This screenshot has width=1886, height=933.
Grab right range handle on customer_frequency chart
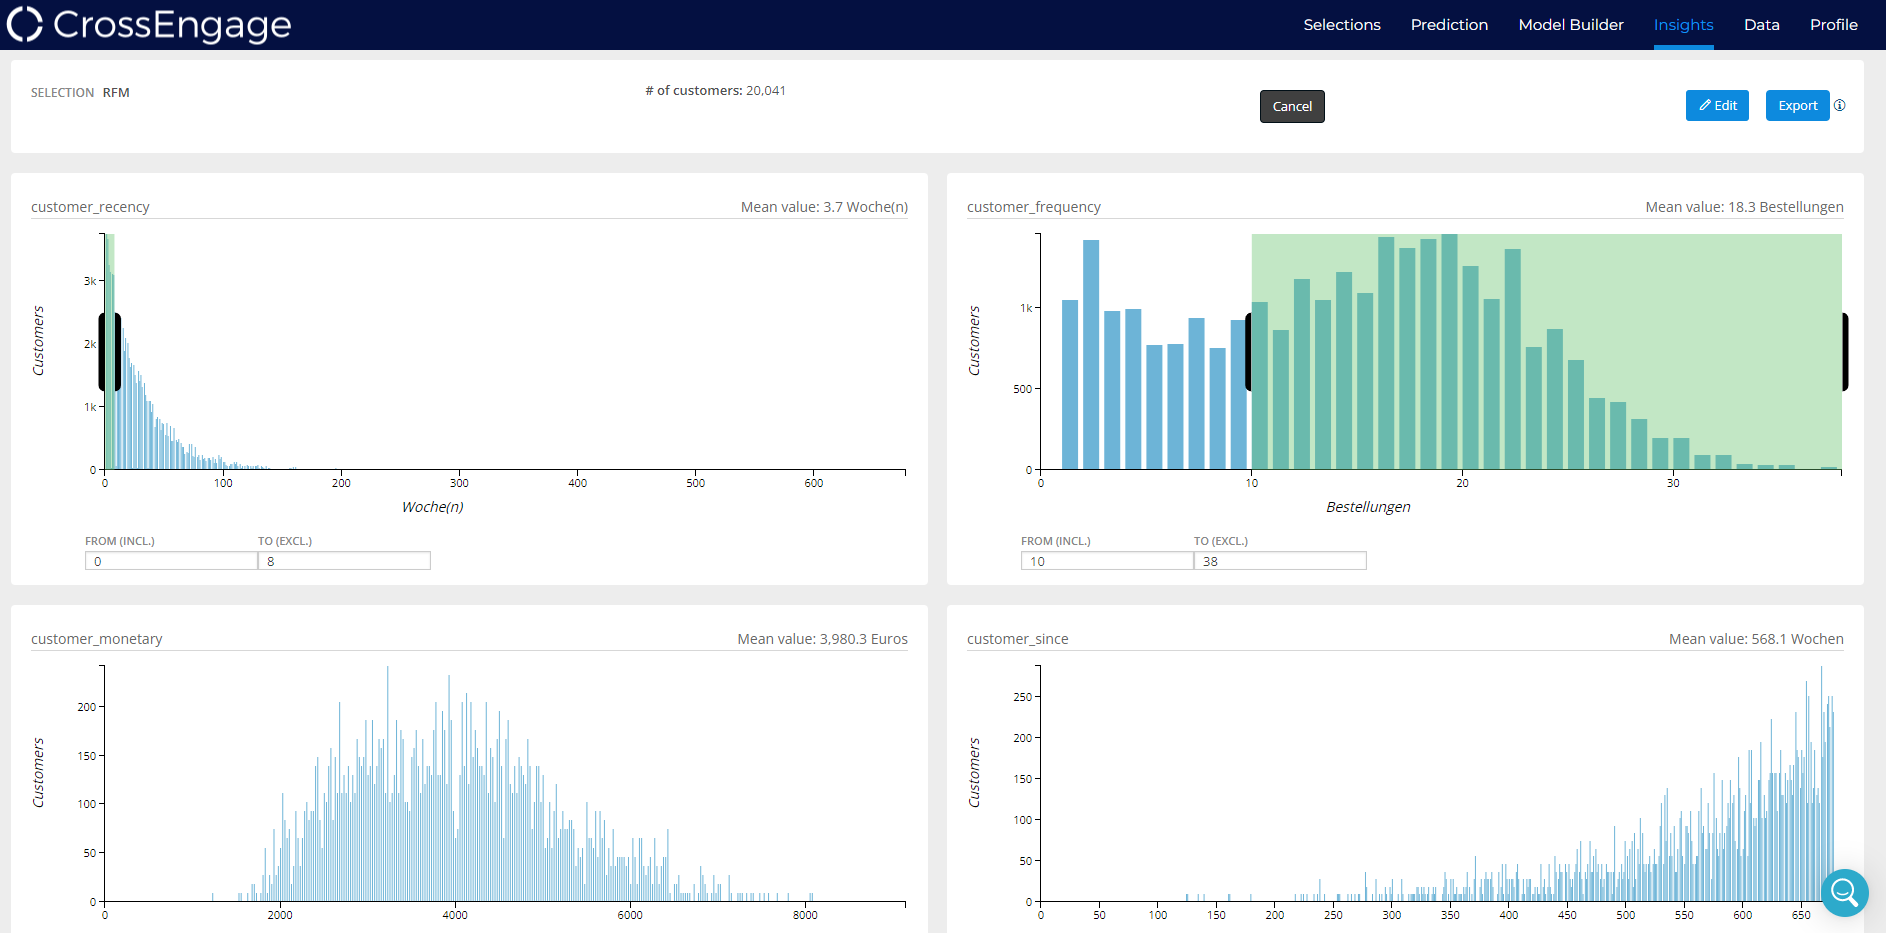click(x=1844, y=352)
